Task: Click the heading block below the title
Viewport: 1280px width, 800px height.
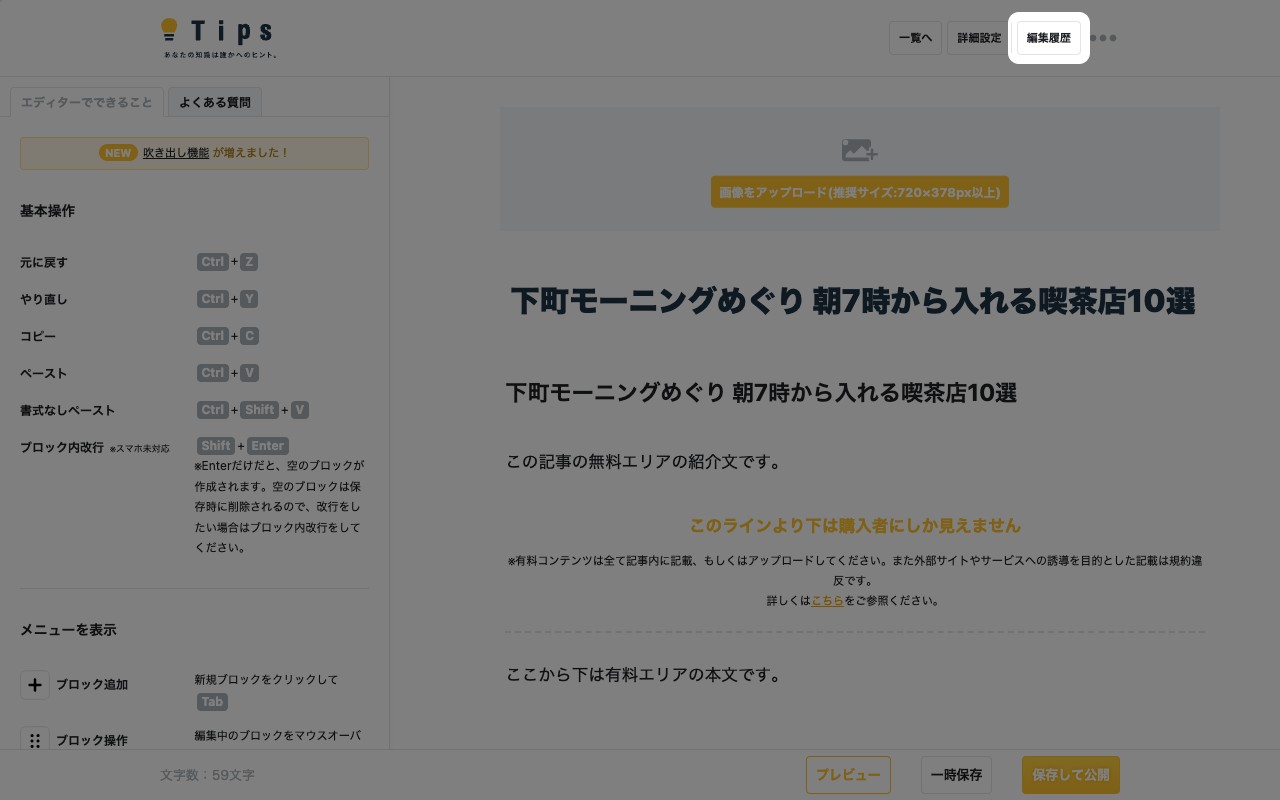Action: click(x=761, y=393)
